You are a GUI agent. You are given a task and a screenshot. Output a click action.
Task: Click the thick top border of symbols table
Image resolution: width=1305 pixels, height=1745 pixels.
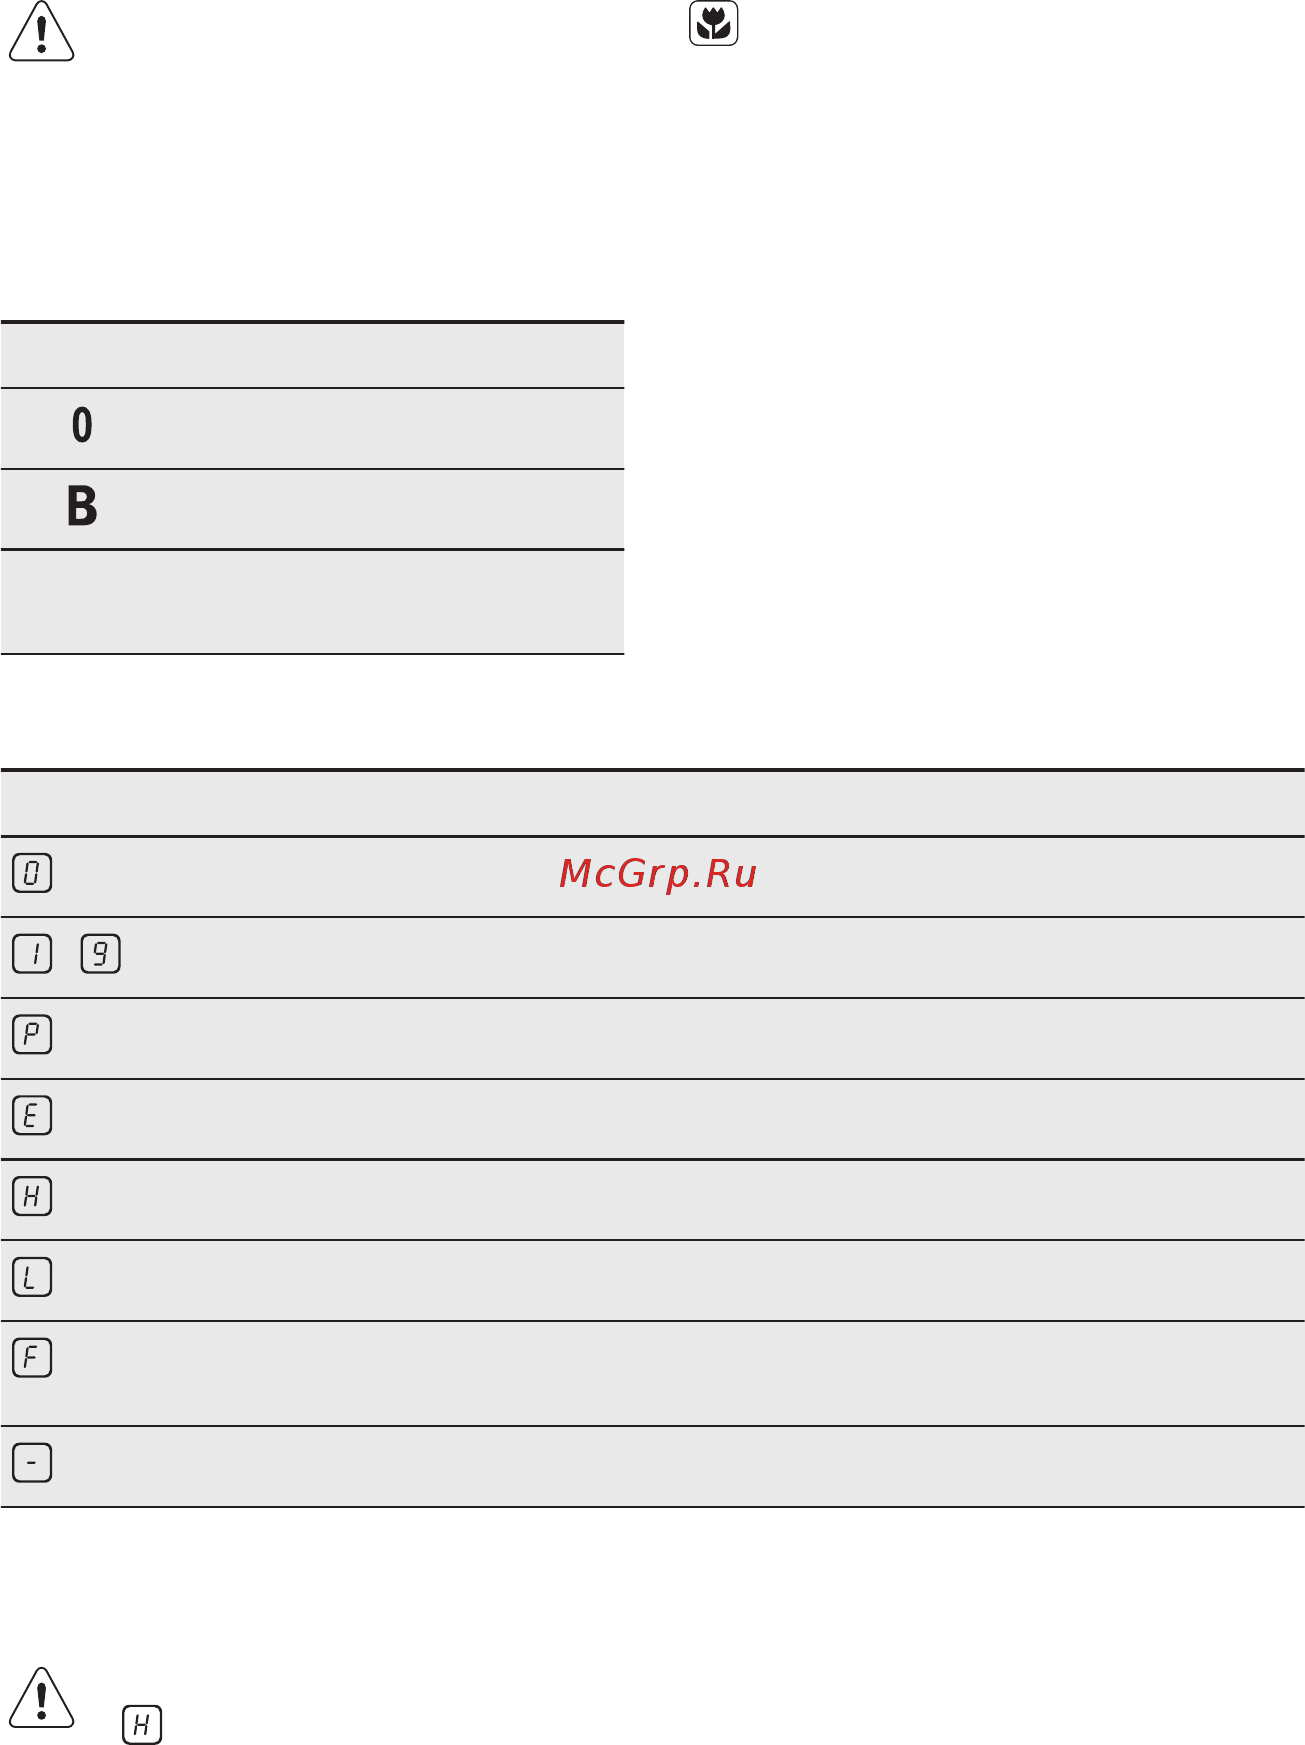(x=652, y=770)
